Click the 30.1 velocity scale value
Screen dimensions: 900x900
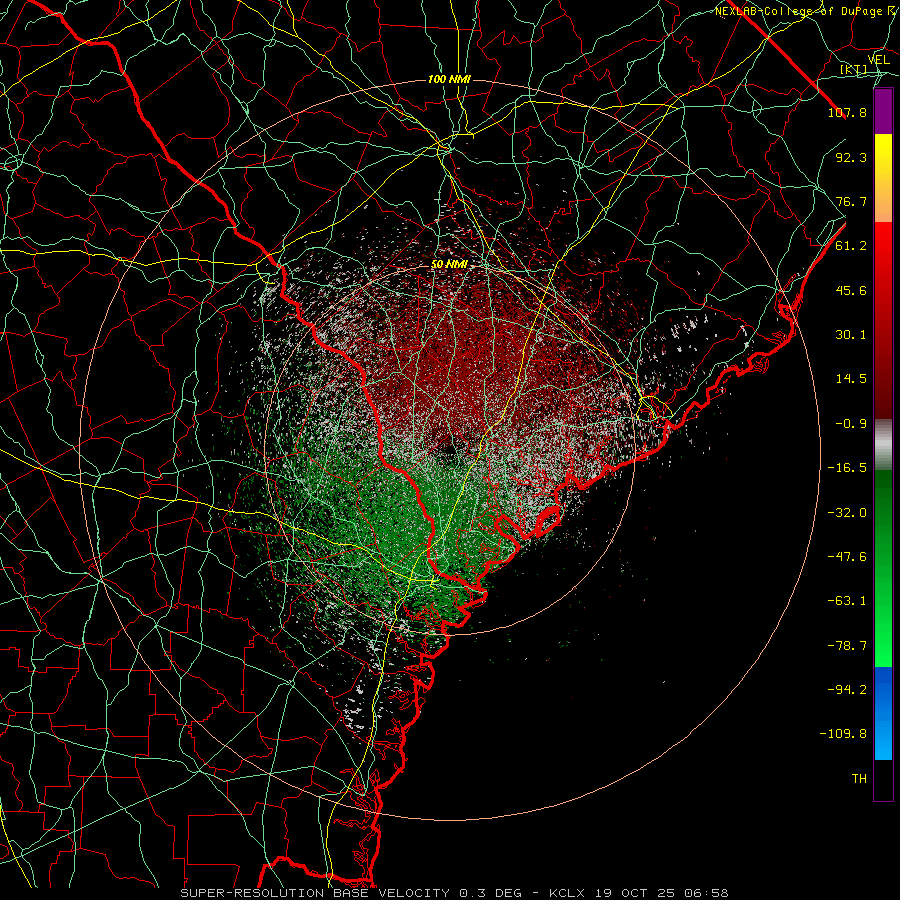[x=851, y=335]
